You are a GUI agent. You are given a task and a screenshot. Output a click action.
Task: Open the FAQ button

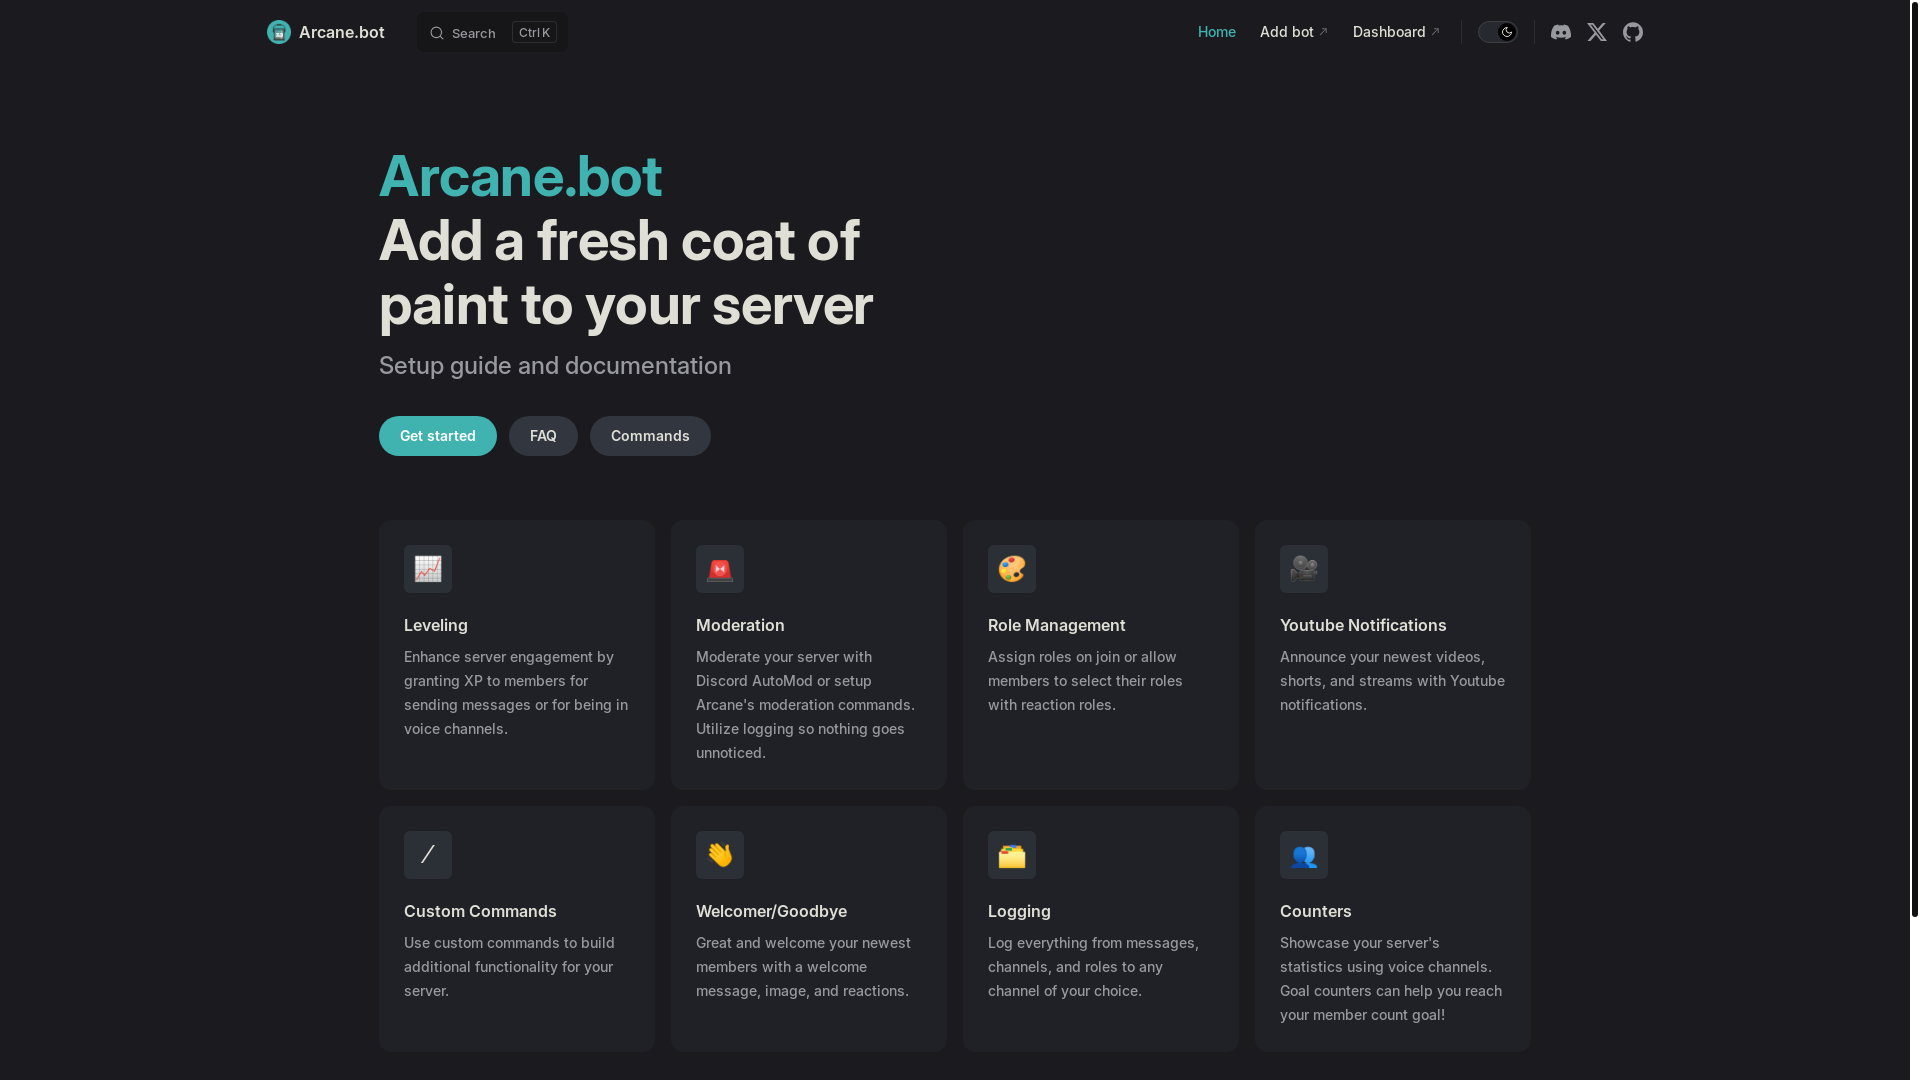[543, 436]
